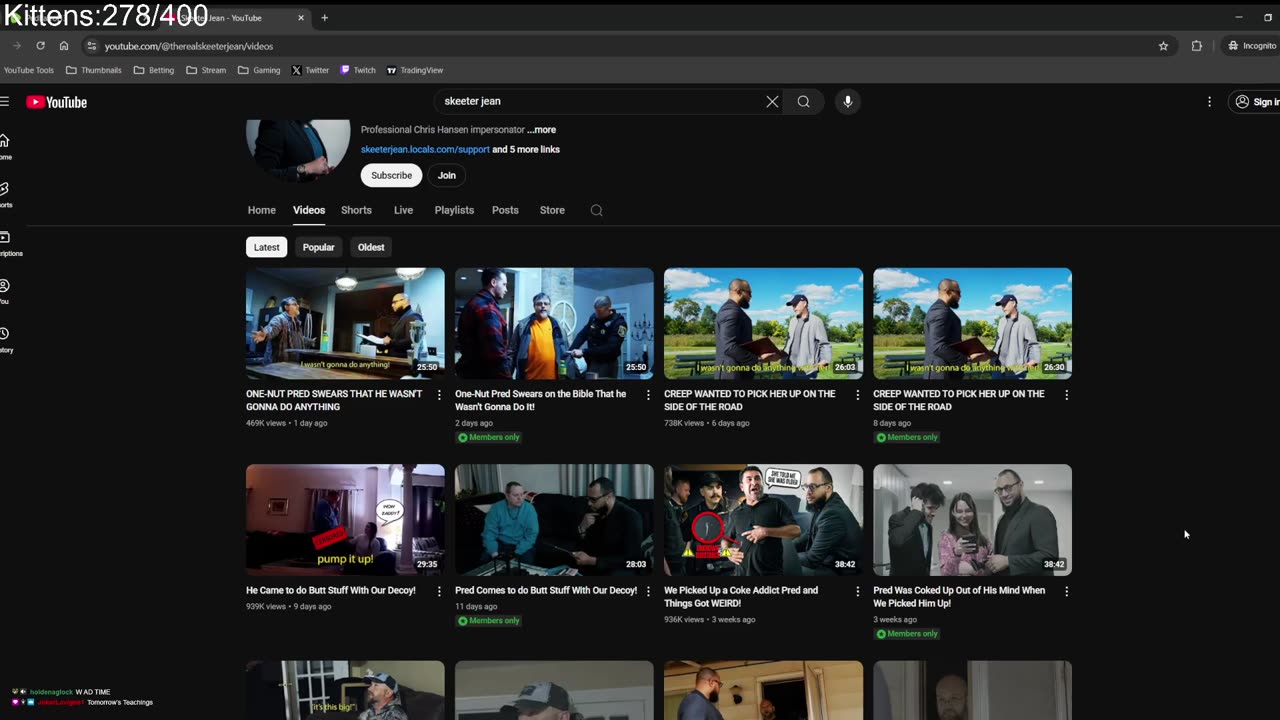
Task: Open the Store tab
Action: click(552, 210)
